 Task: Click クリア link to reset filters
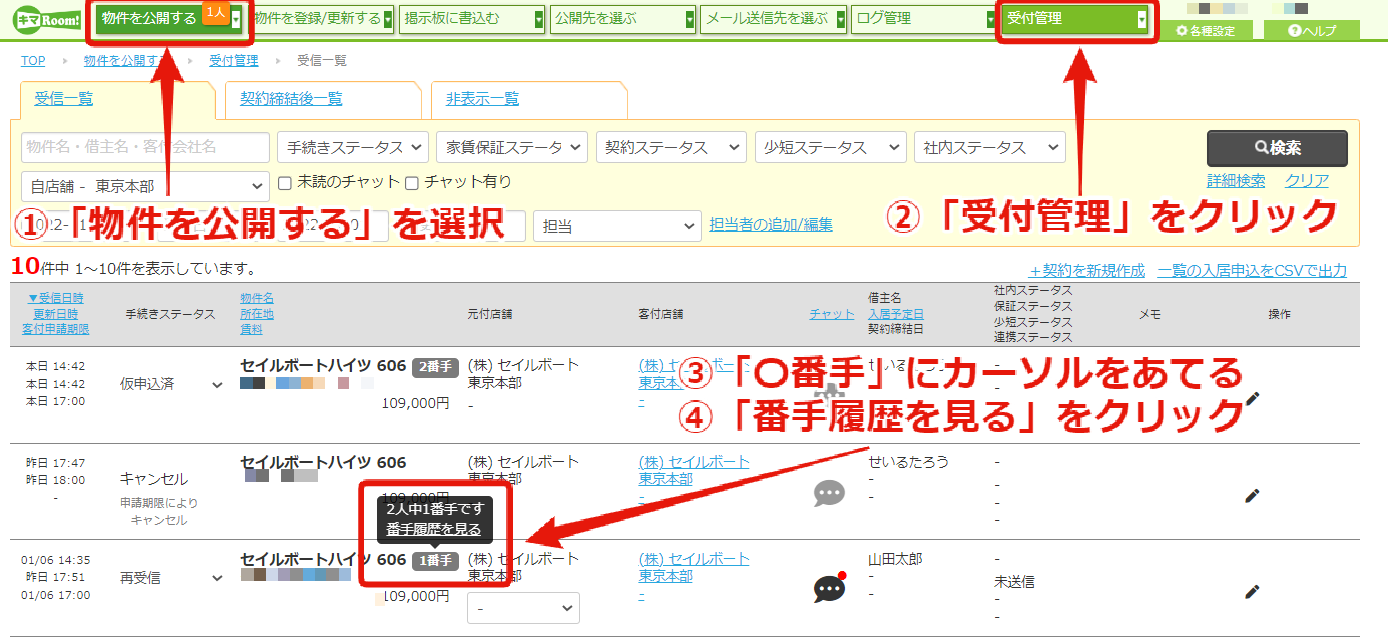point(1307,181)
